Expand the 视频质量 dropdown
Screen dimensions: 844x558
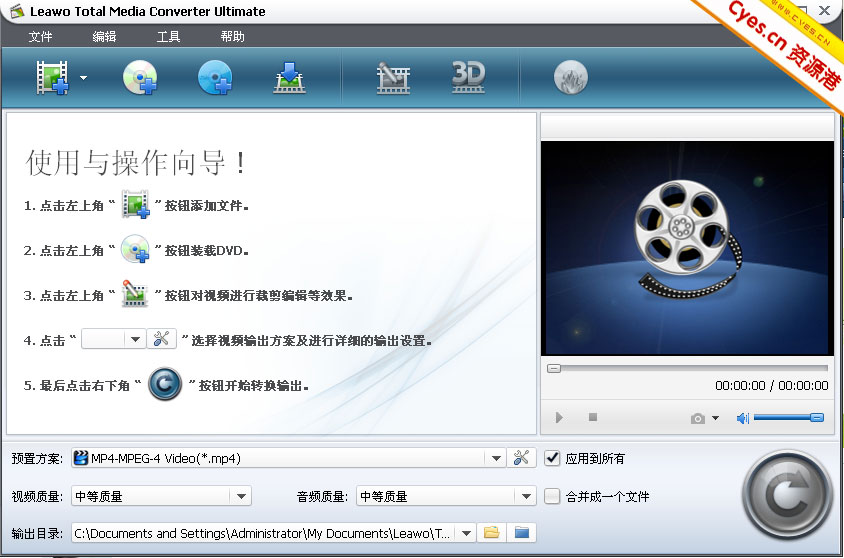(x=241, y=496)
